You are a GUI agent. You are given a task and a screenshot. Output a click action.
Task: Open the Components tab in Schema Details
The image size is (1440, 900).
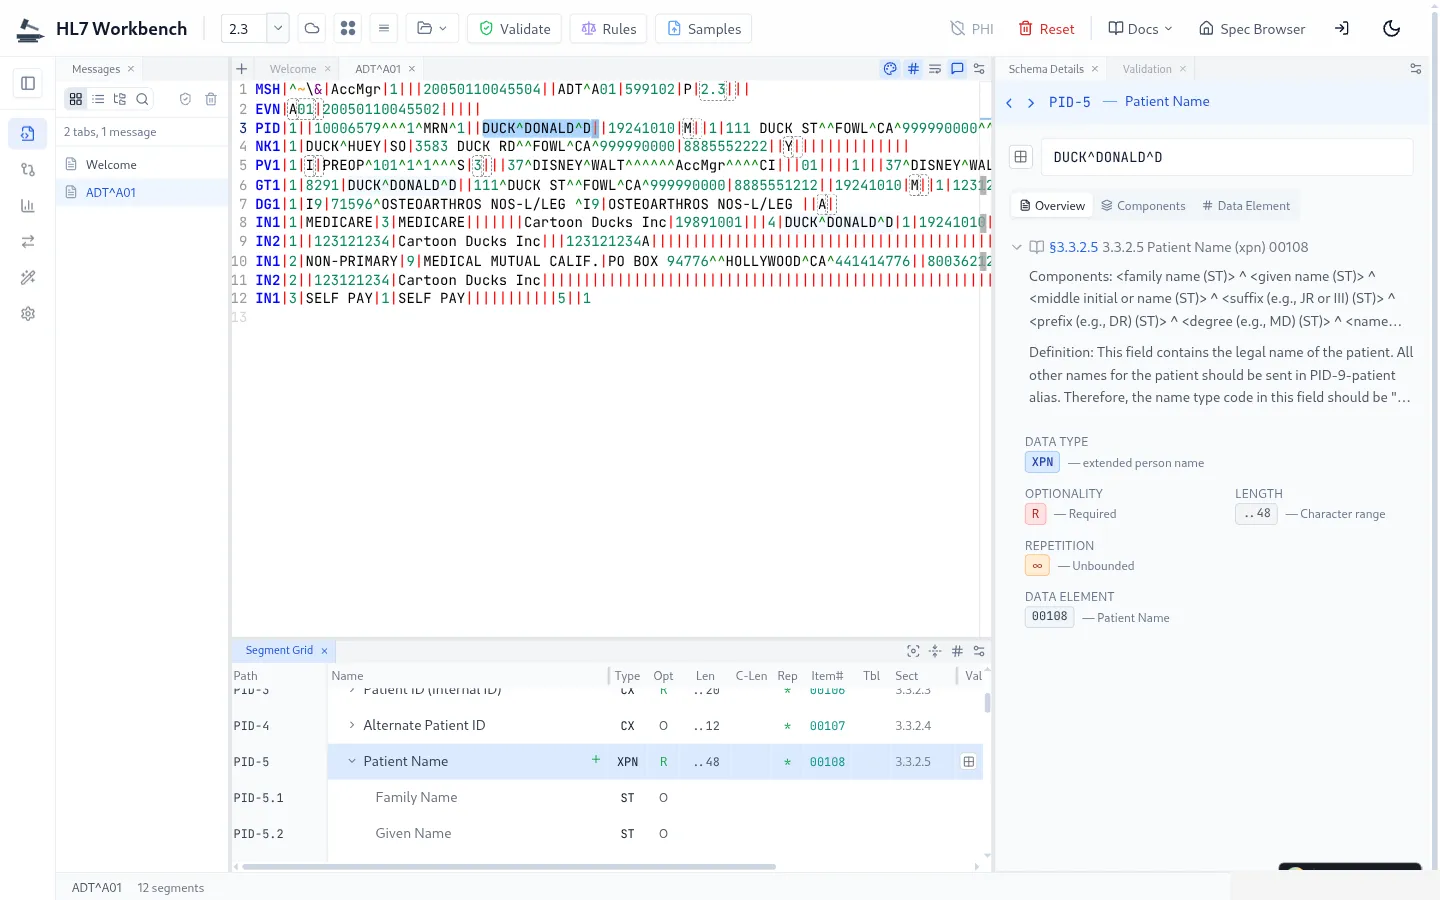[x=1143, y=205]
